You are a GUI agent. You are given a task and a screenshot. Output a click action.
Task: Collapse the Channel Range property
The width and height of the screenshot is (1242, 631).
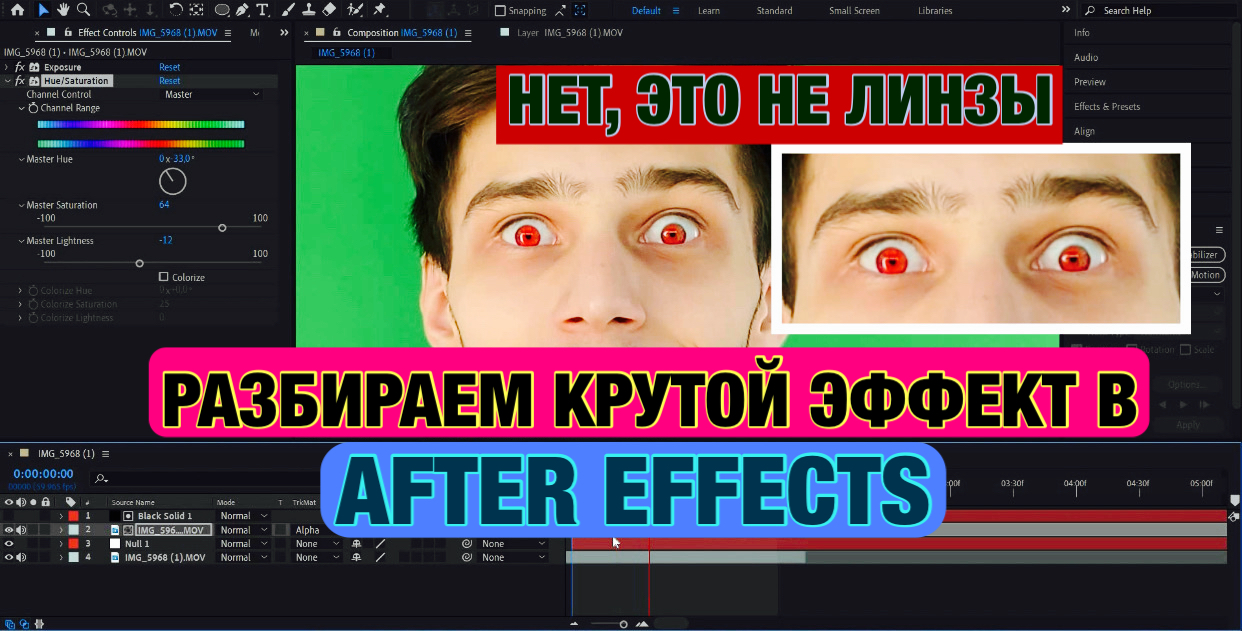[x=22, y=108]
